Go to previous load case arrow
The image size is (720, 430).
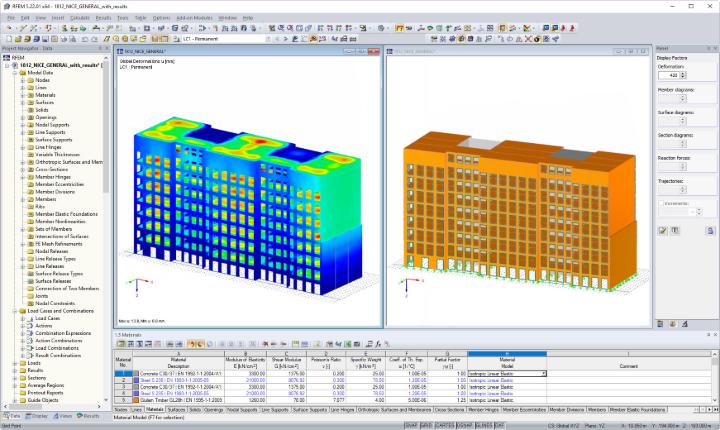277,39
